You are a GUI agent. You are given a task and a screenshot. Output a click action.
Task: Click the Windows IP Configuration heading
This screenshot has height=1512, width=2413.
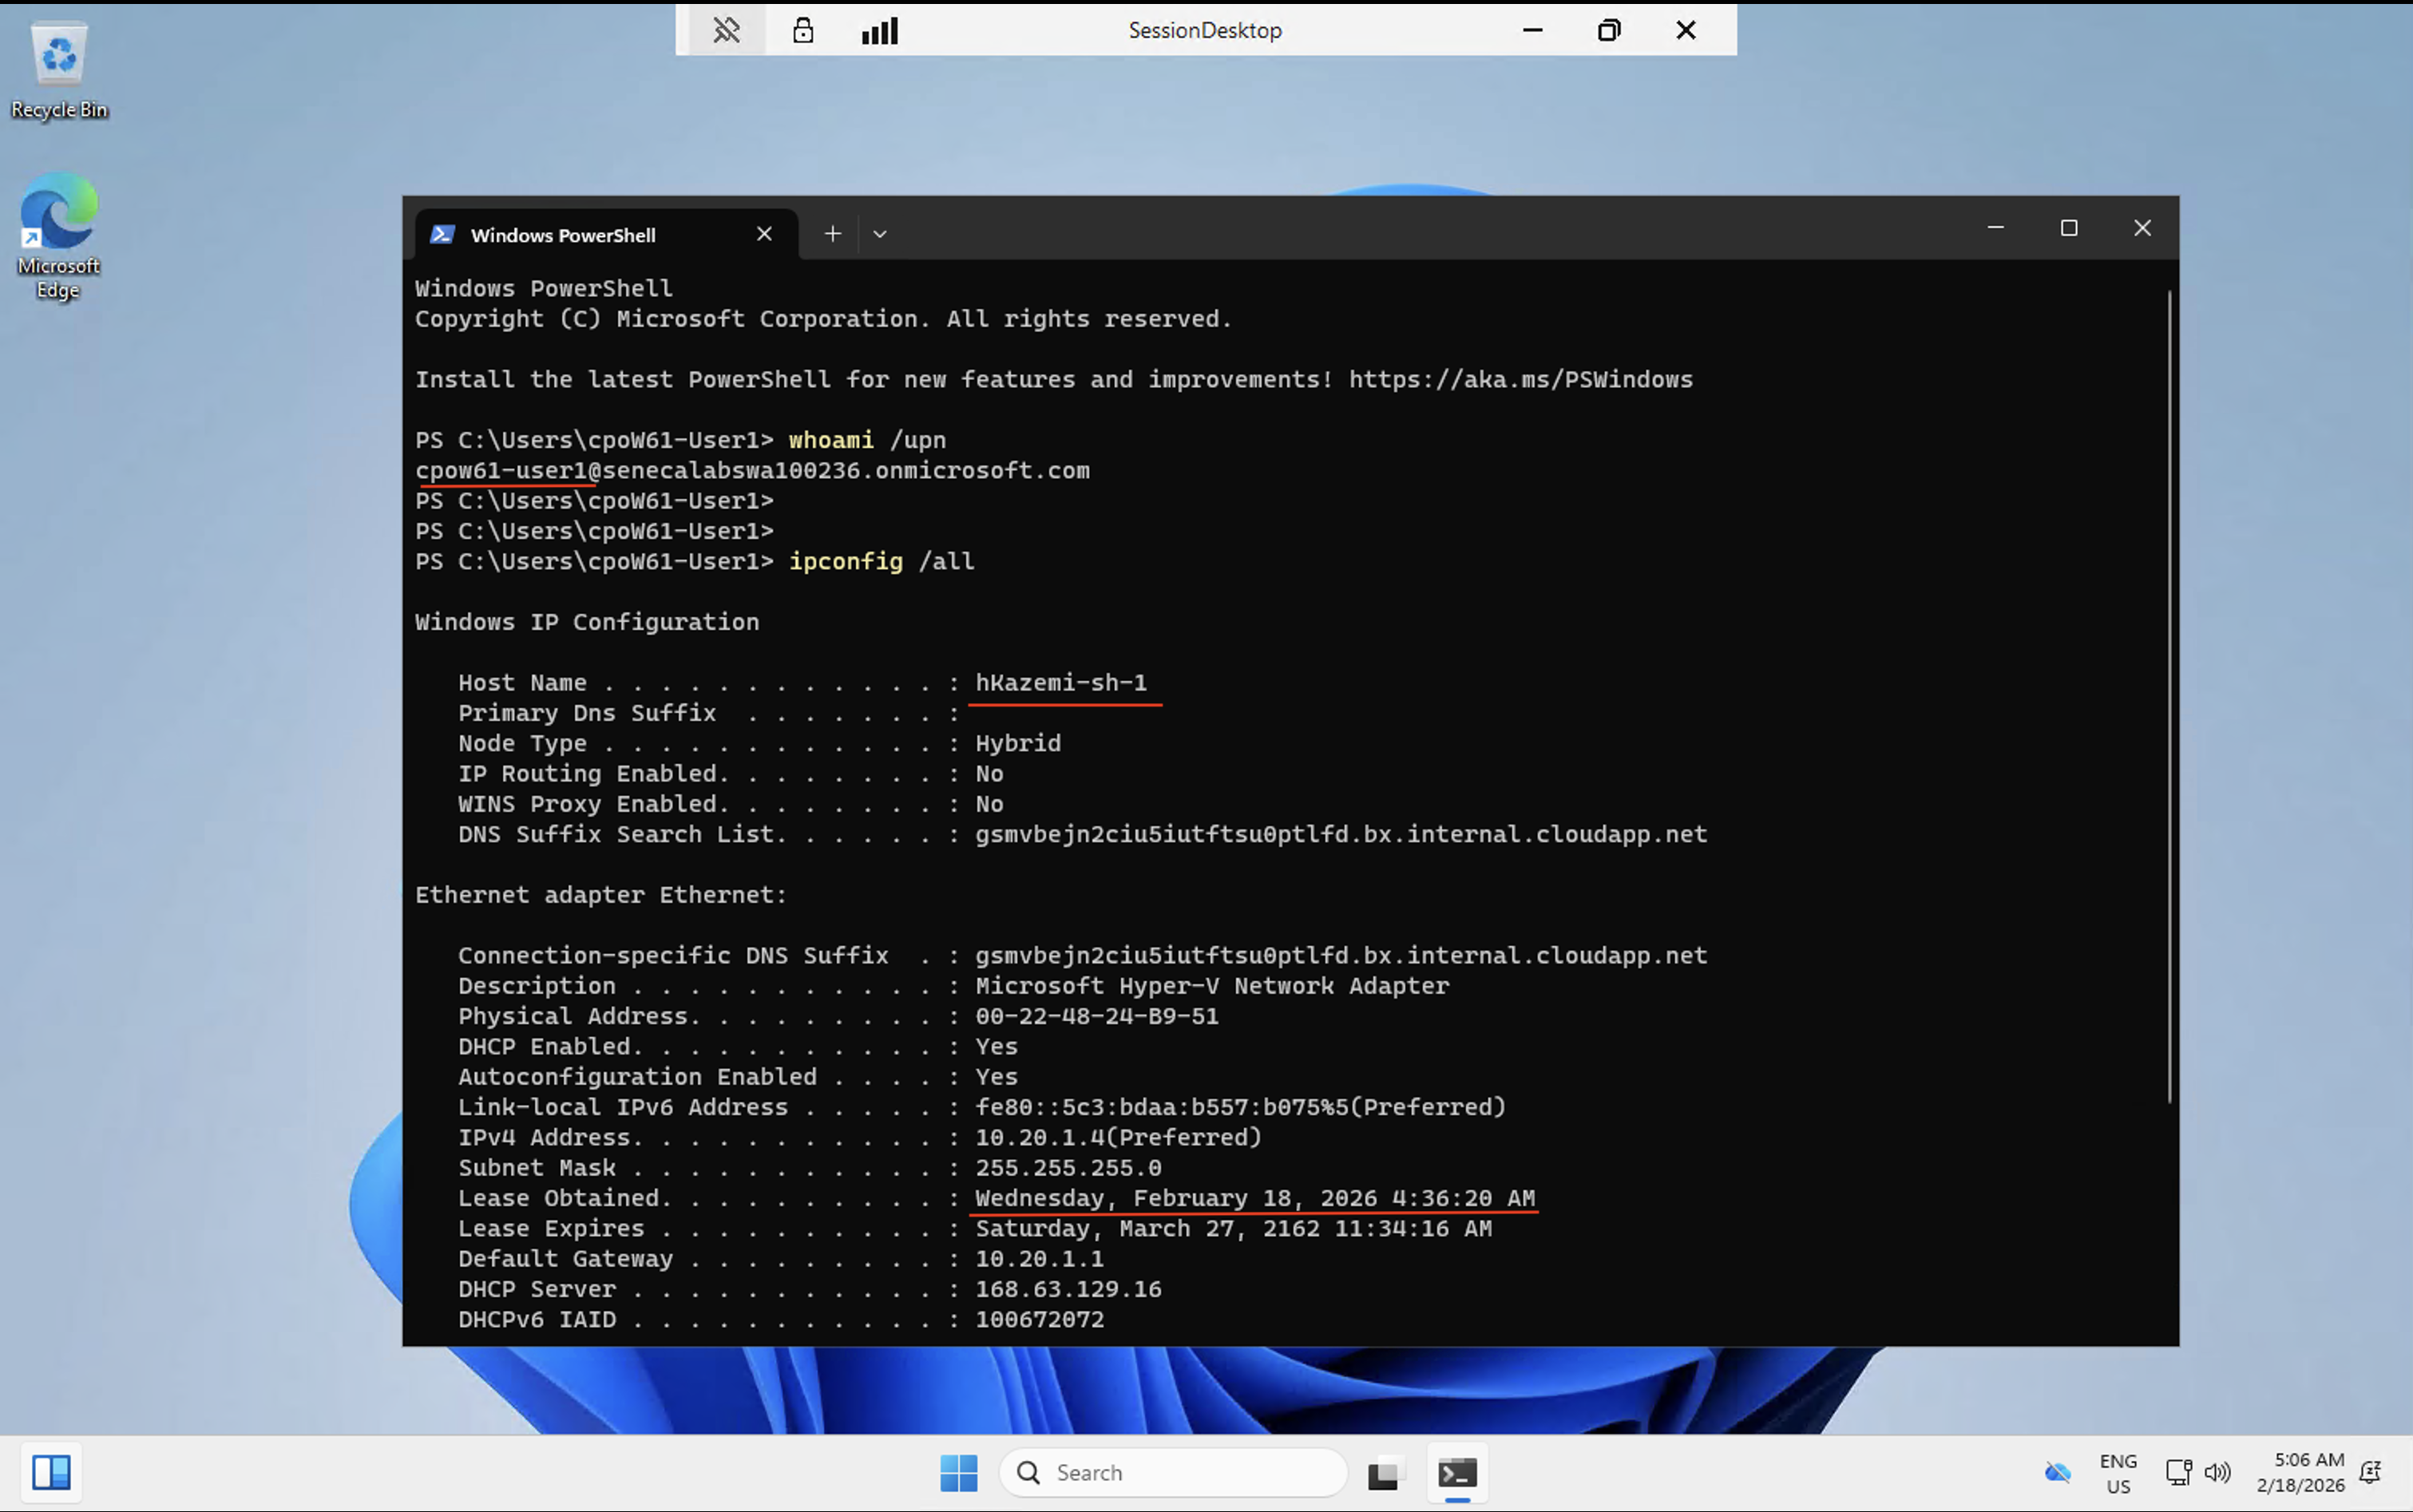click(x=587, y=622)
